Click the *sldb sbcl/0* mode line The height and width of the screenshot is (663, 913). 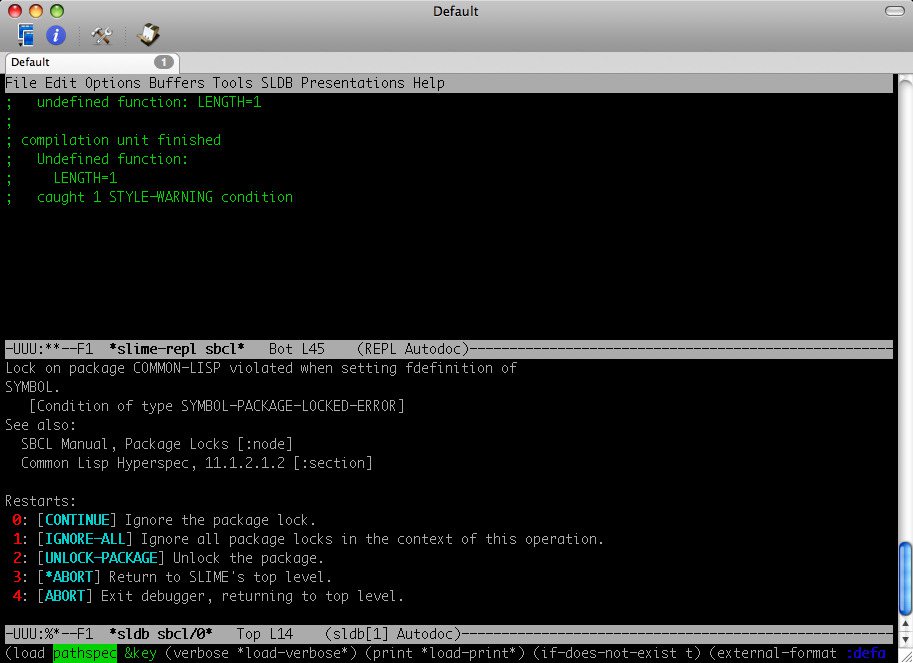click(448, 634)
